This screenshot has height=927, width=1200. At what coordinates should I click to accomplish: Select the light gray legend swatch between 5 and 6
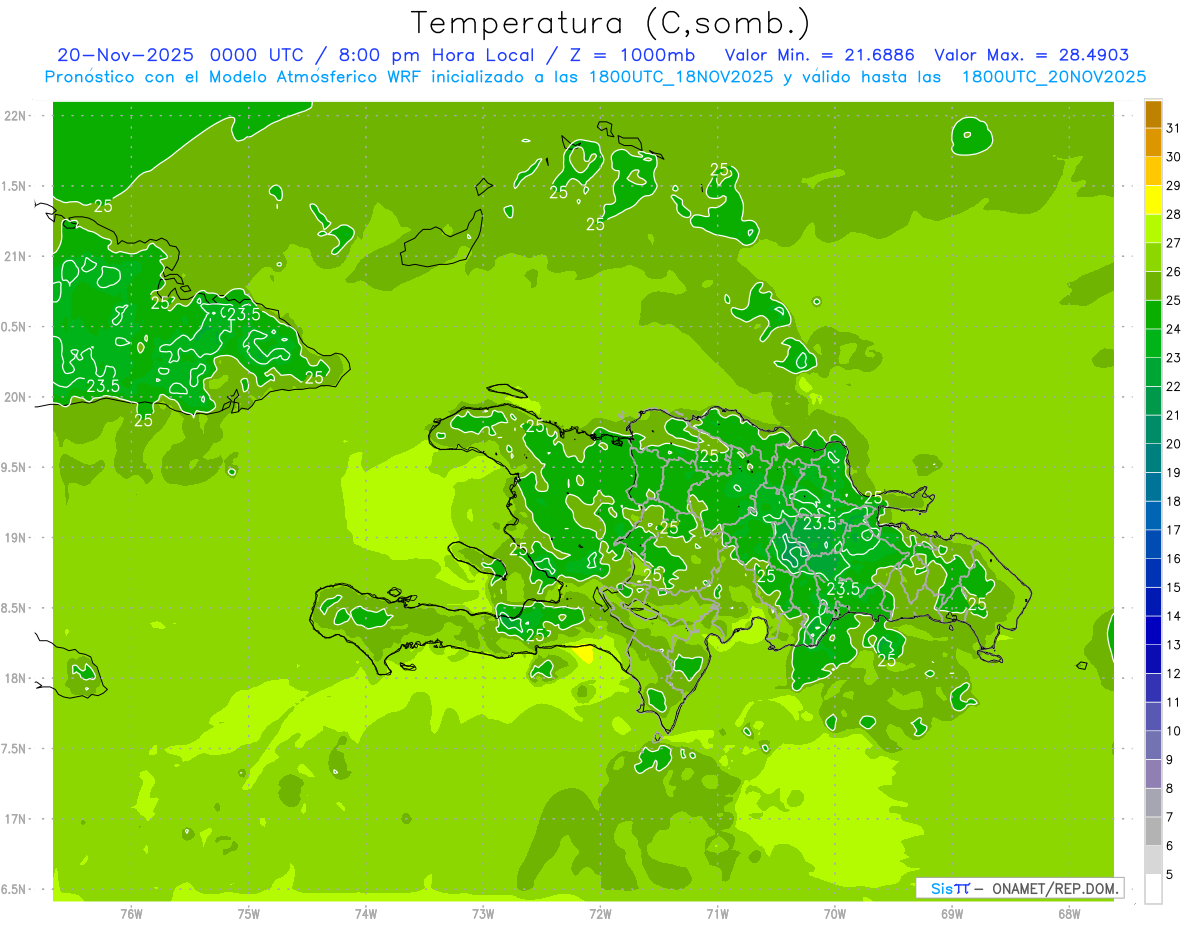tap(1153, 860)
